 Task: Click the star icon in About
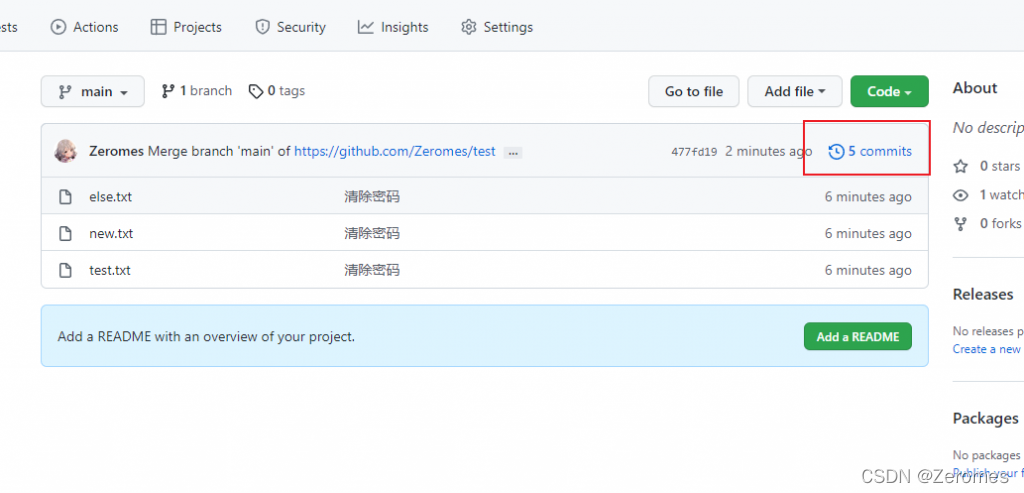pyautogui.click(x=960, y=167)
